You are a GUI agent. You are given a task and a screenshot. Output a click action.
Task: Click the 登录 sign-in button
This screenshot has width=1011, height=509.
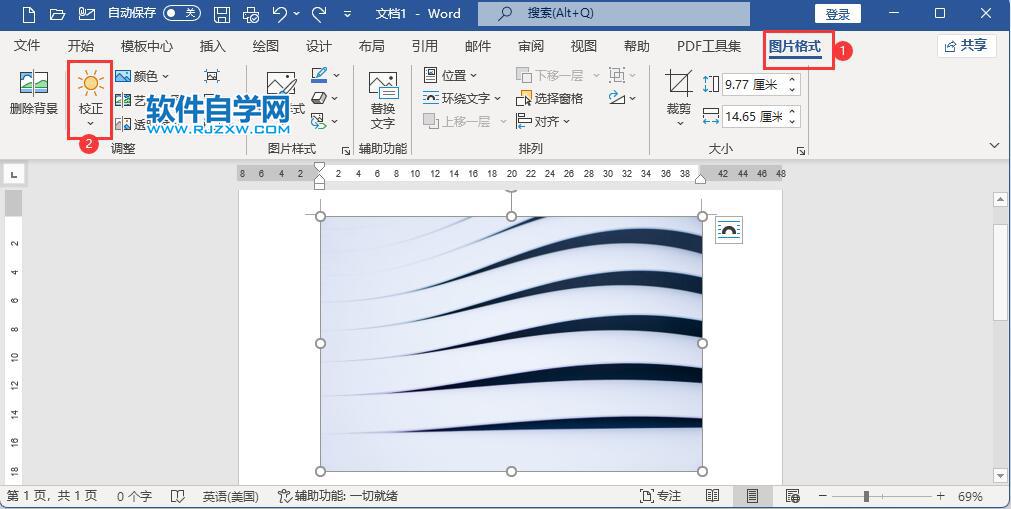coord(838,14)
